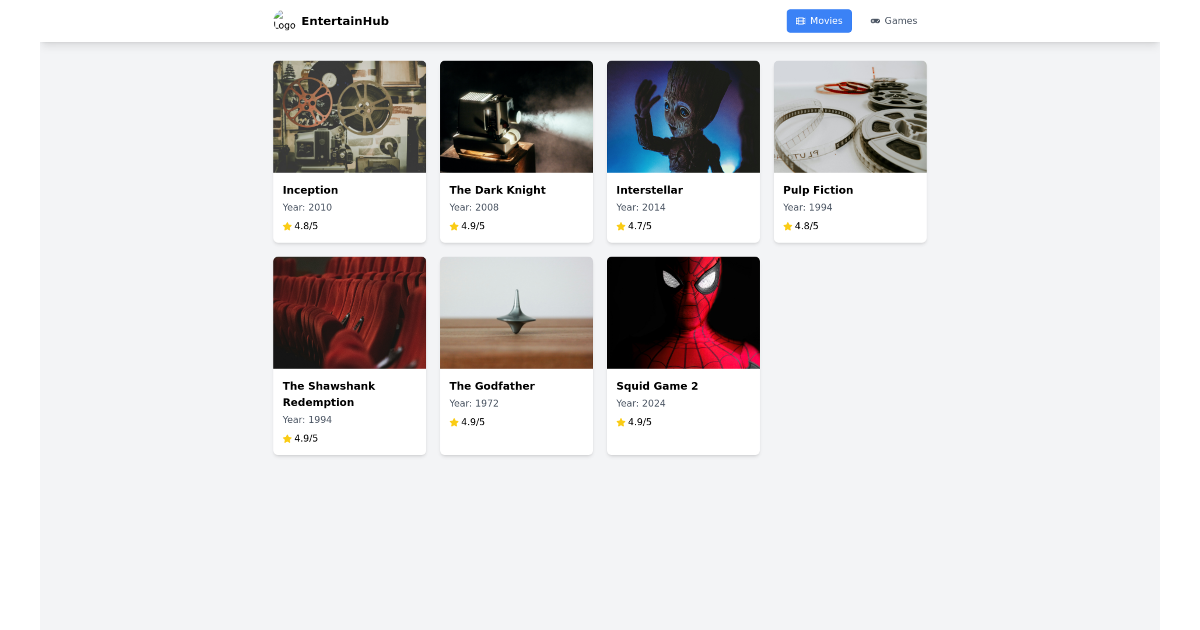
Task: Click the EntertainHub brand name
Action: pos(345,20)
